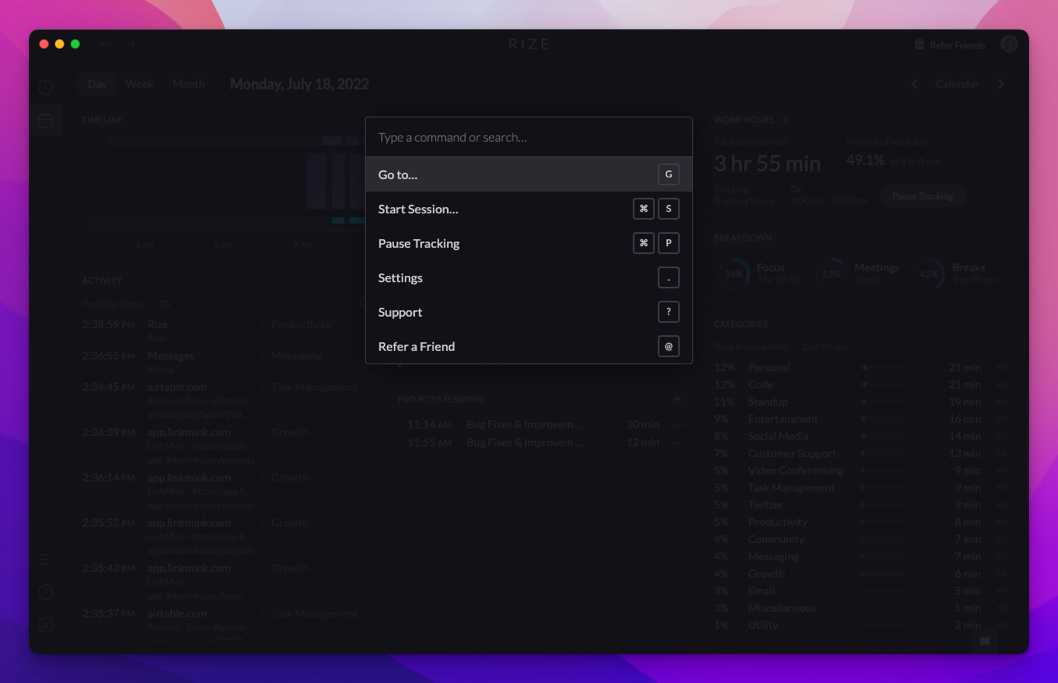Click the Breaks 42% ring in Breakdown

(x=929, y=274)
